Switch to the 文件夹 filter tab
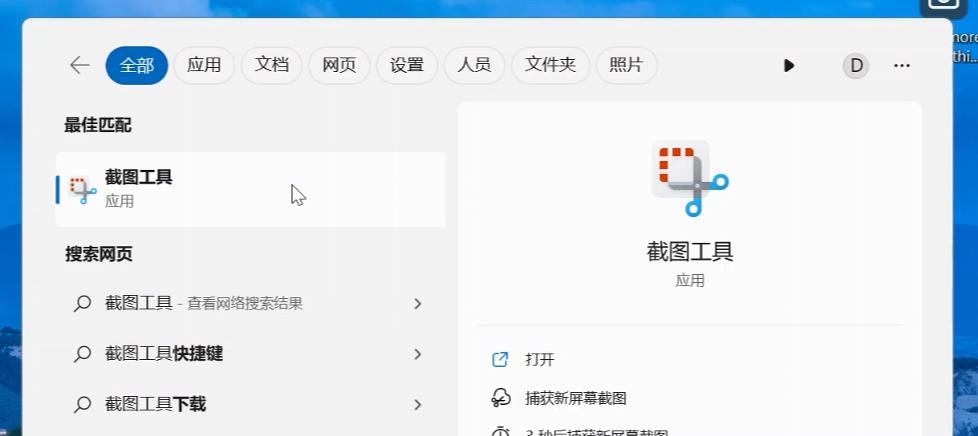The width and height of the screenshot is (978, 436). [550, 65]
